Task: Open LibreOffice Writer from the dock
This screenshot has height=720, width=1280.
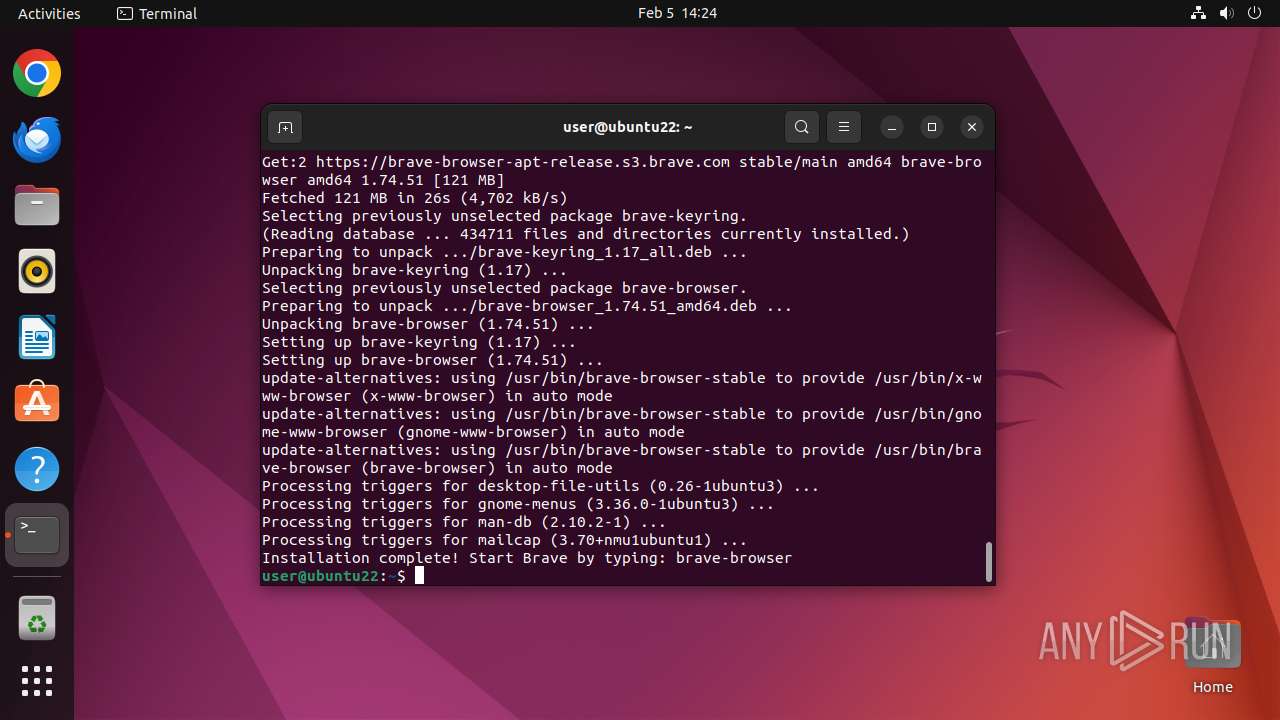Action: pyautogui.click(x=37, y=337)
